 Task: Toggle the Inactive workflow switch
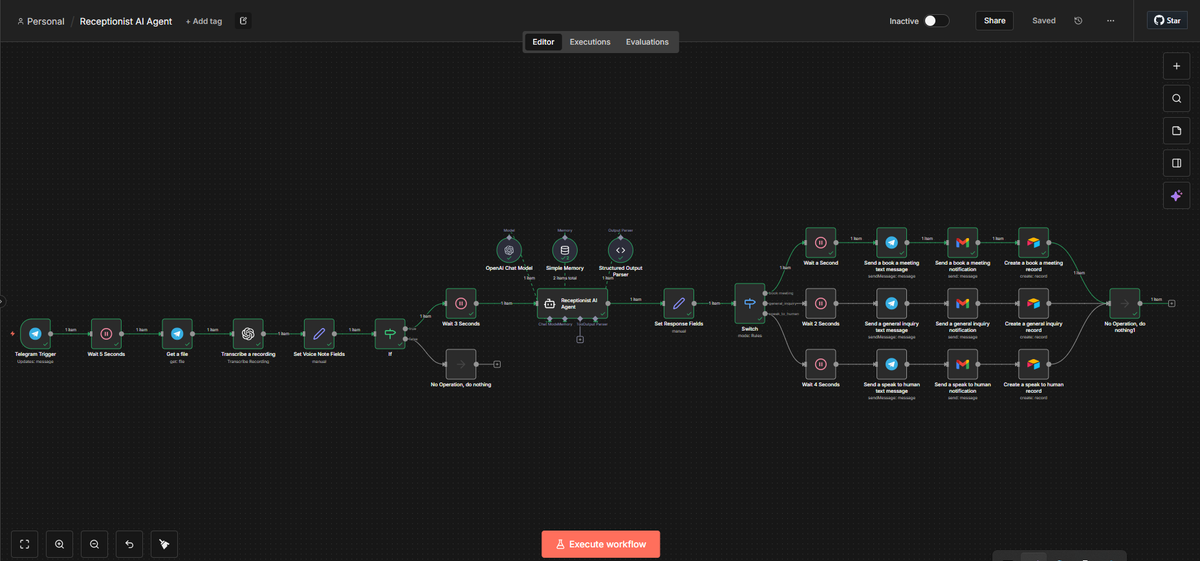936,20
